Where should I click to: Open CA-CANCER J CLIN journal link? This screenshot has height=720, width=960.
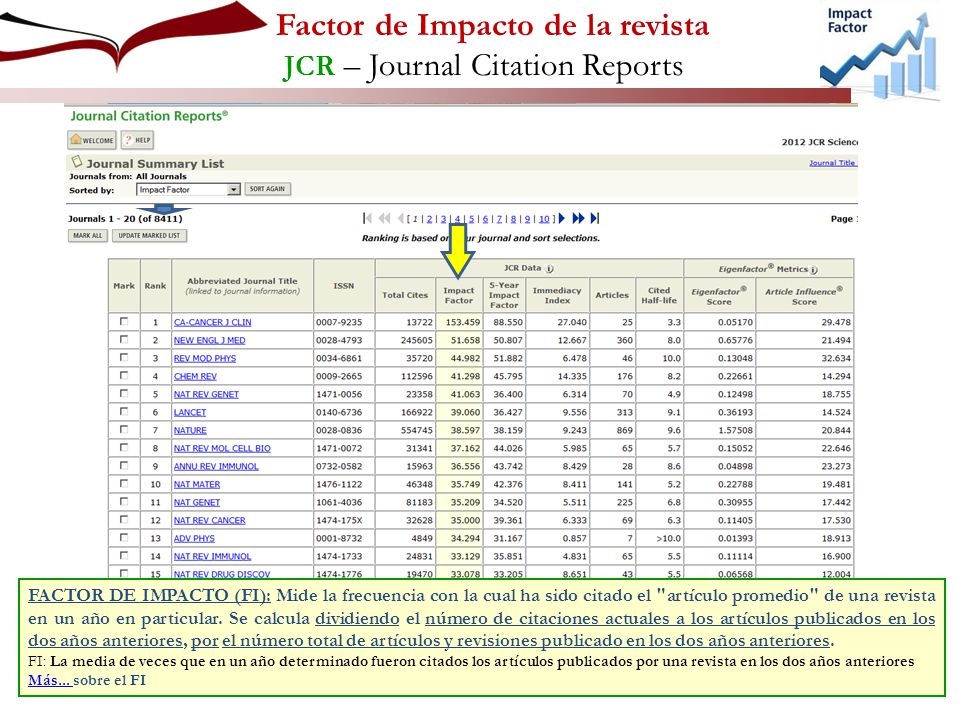(x=212, y=322)
